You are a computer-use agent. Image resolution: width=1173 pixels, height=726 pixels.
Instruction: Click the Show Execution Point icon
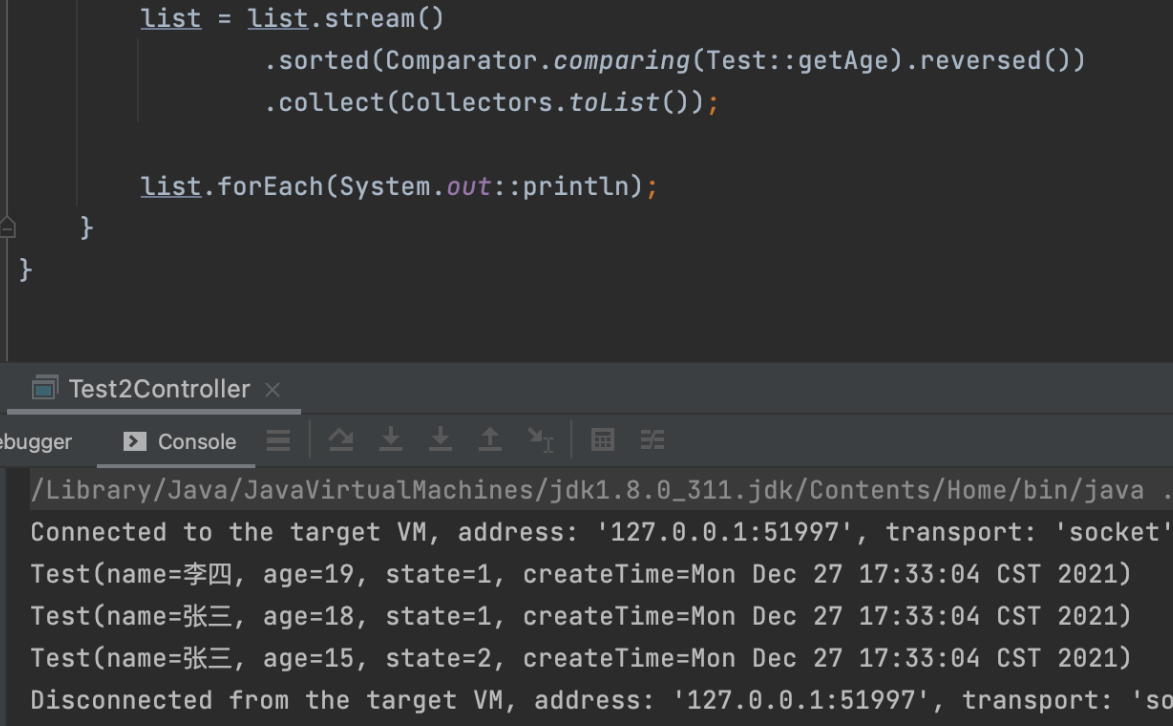pyautogui.click(x=279, y=440)
